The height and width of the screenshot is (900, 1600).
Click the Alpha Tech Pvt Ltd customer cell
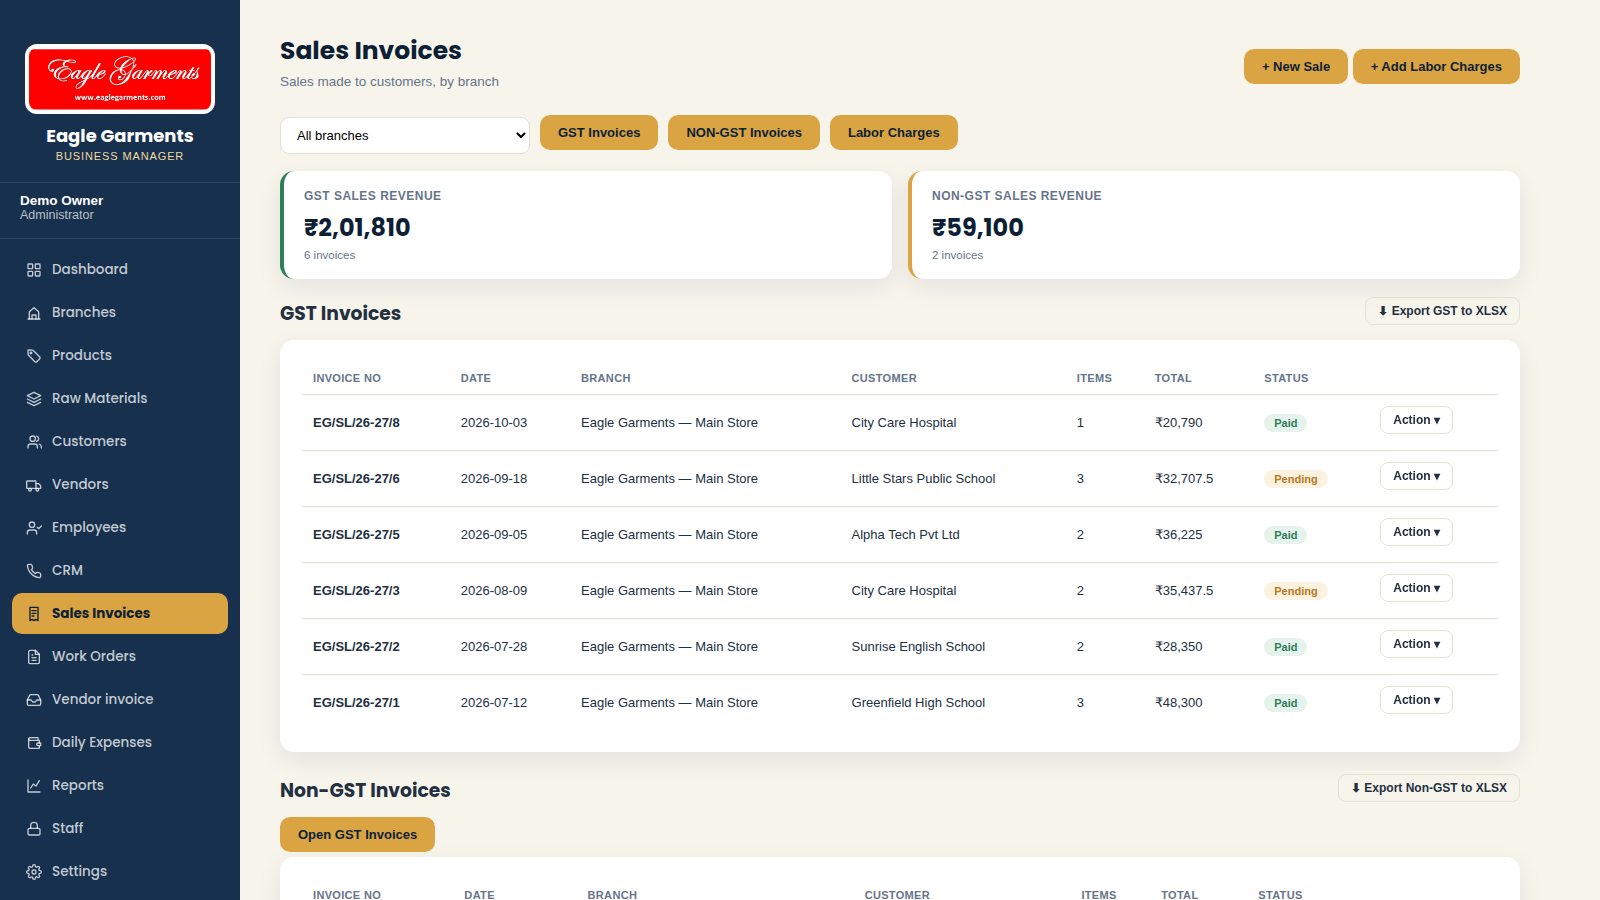905,535
